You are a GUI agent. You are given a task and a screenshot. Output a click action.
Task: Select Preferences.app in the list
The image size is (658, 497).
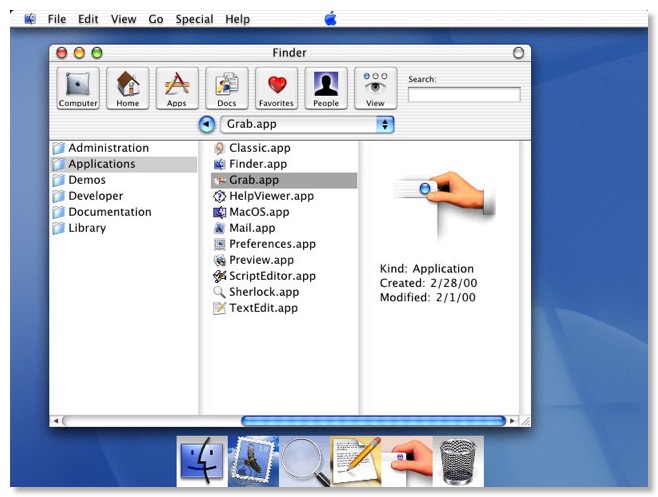[x=284, y=244]
